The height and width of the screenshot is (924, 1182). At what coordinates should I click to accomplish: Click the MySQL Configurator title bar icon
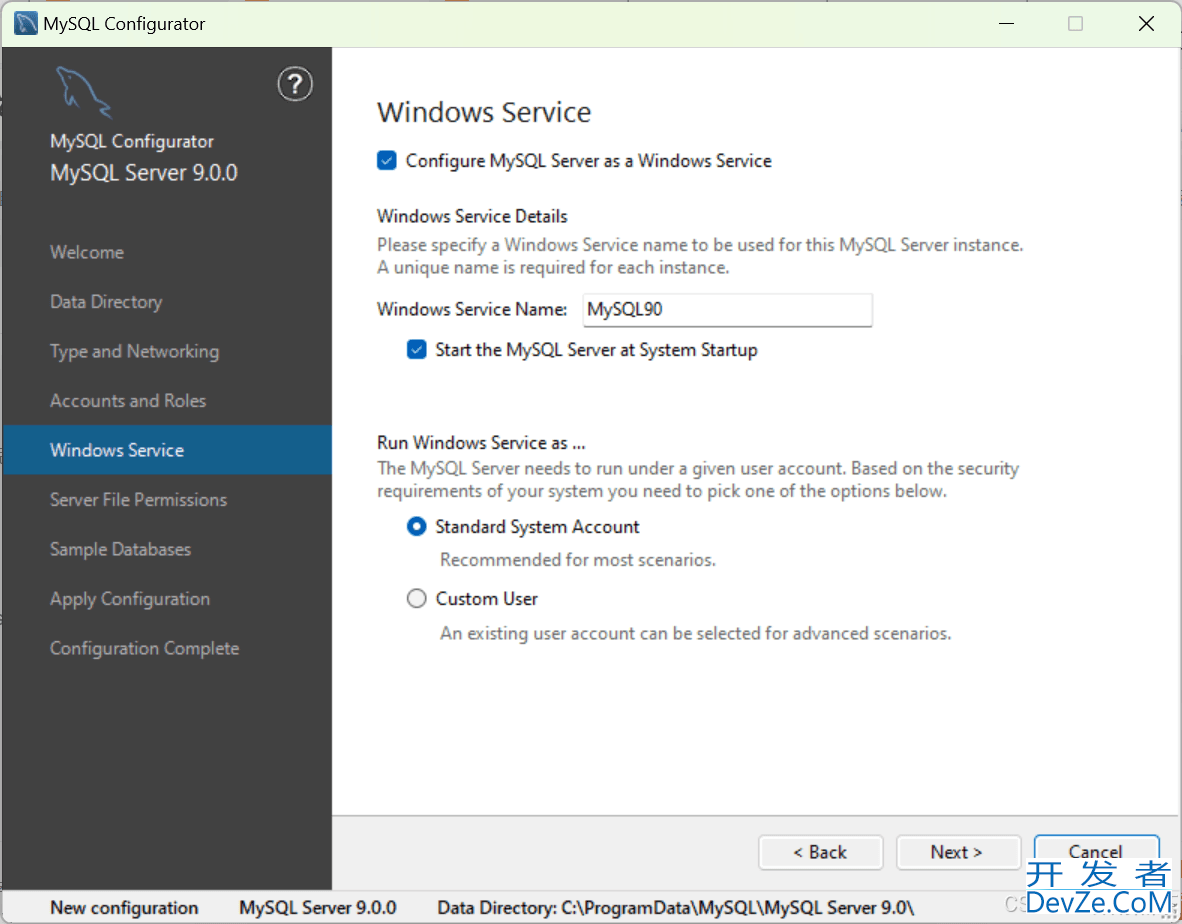[x=26, y=23]
